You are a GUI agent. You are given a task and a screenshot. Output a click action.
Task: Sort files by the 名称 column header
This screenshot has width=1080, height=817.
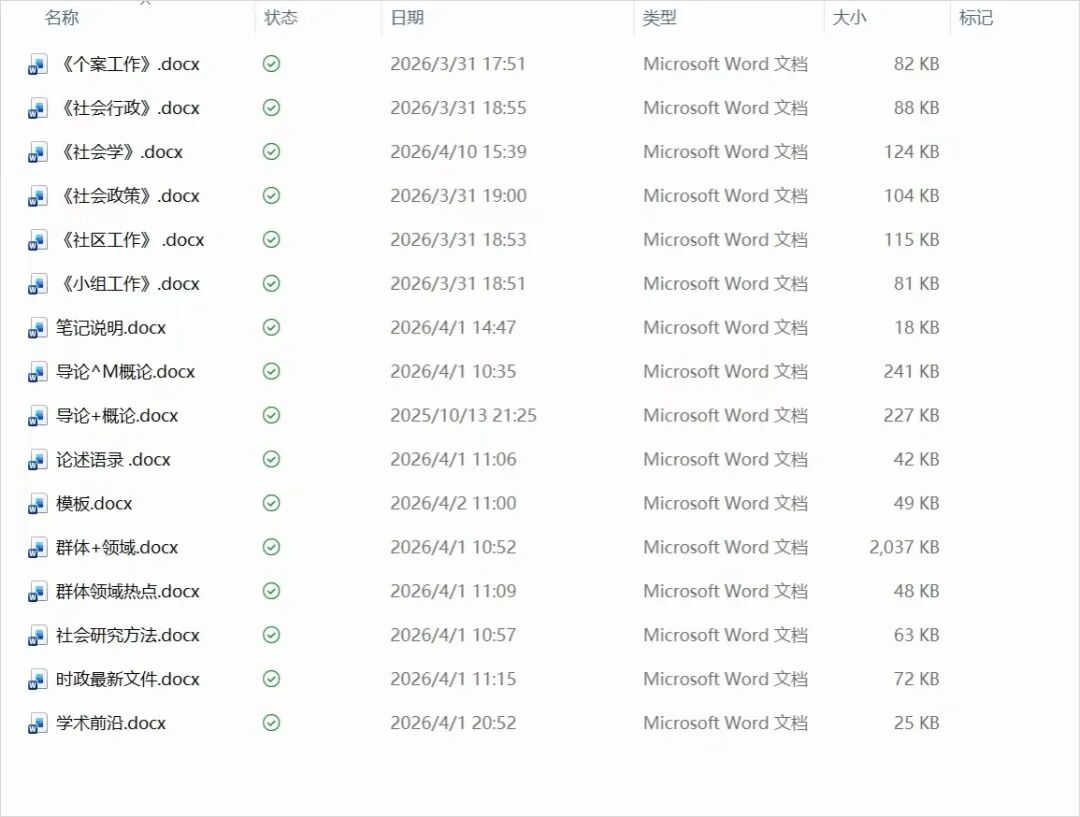[x=62, y=18]
